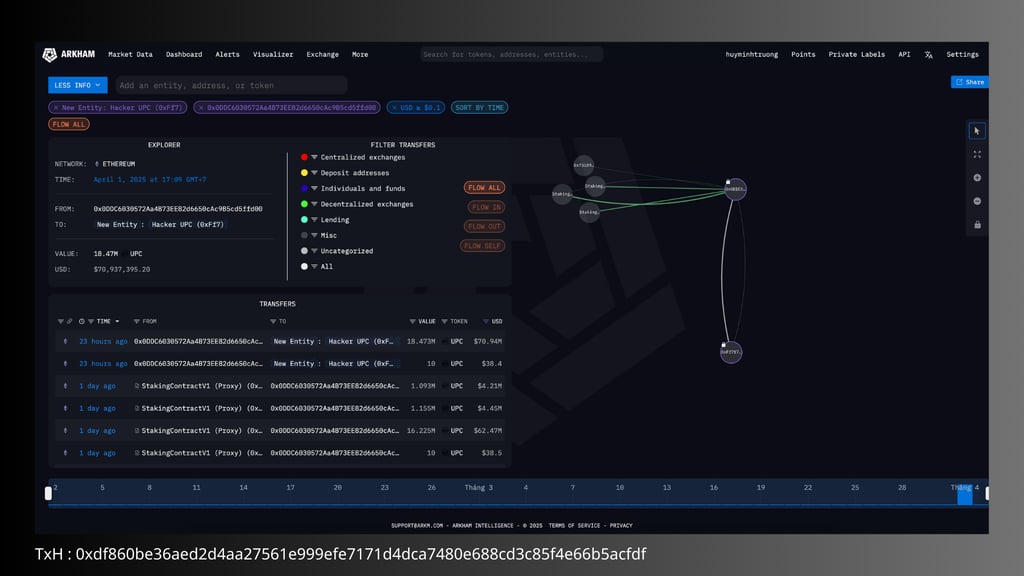Zoom in on the graph with plus icon

pyautogui.click(x=977, y=178)
